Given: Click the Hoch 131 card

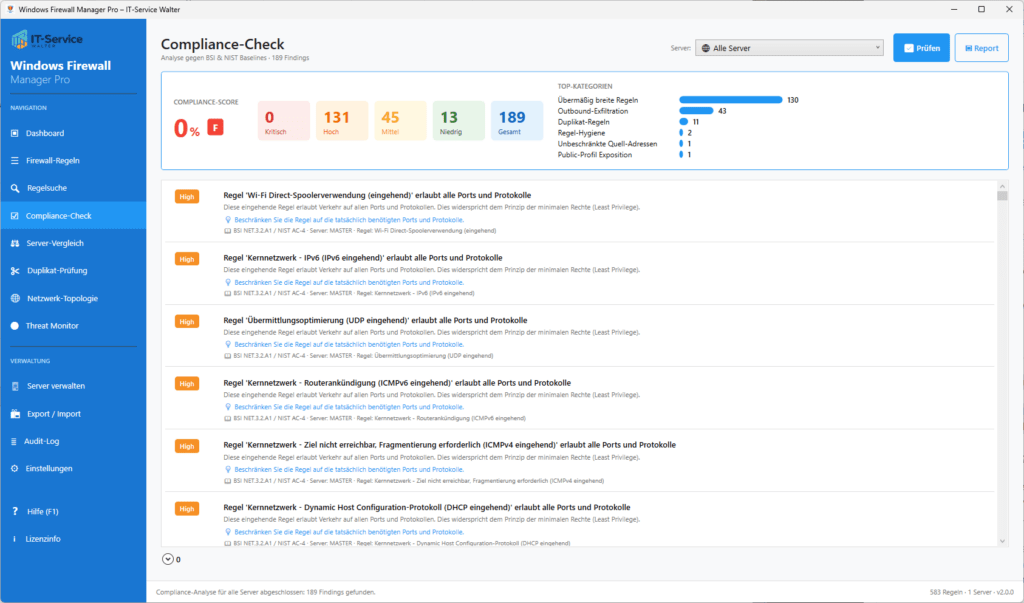Looking at the screenshot, I should [342, 121].
